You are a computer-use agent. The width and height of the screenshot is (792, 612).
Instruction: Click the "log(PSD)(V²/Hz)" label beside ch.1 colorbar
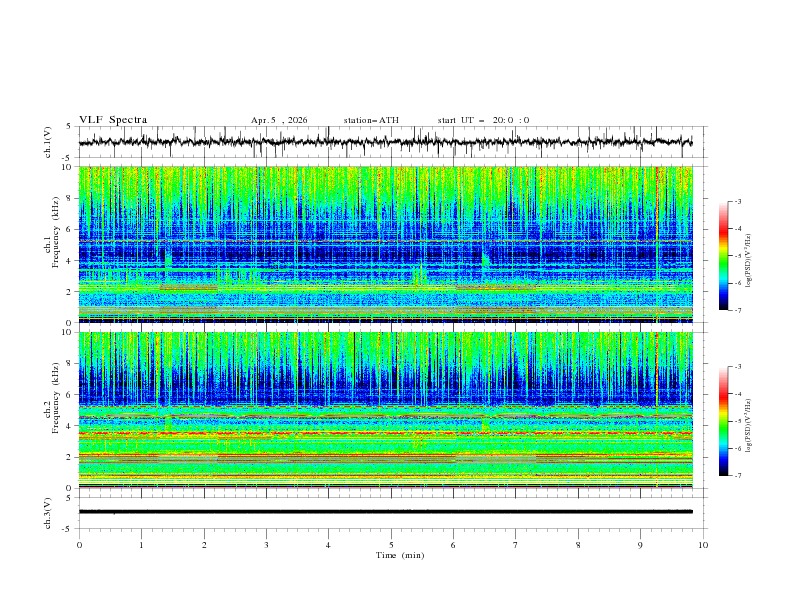(x=749, y=261)
